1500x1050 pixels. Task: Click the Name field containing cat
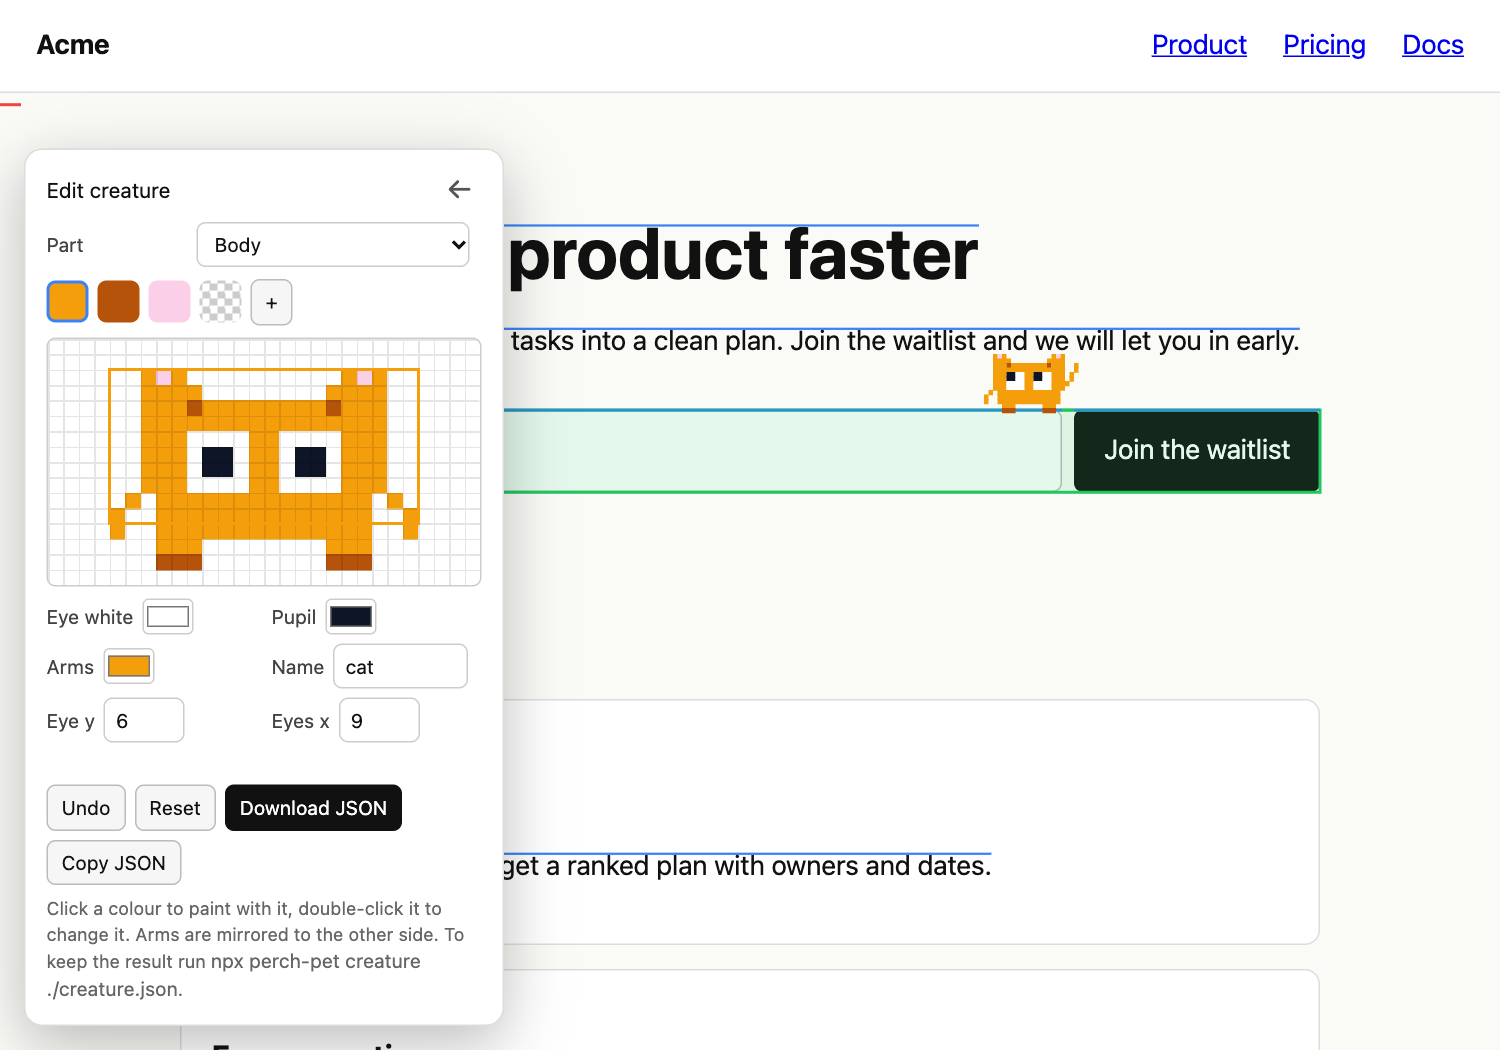point(400,667)
